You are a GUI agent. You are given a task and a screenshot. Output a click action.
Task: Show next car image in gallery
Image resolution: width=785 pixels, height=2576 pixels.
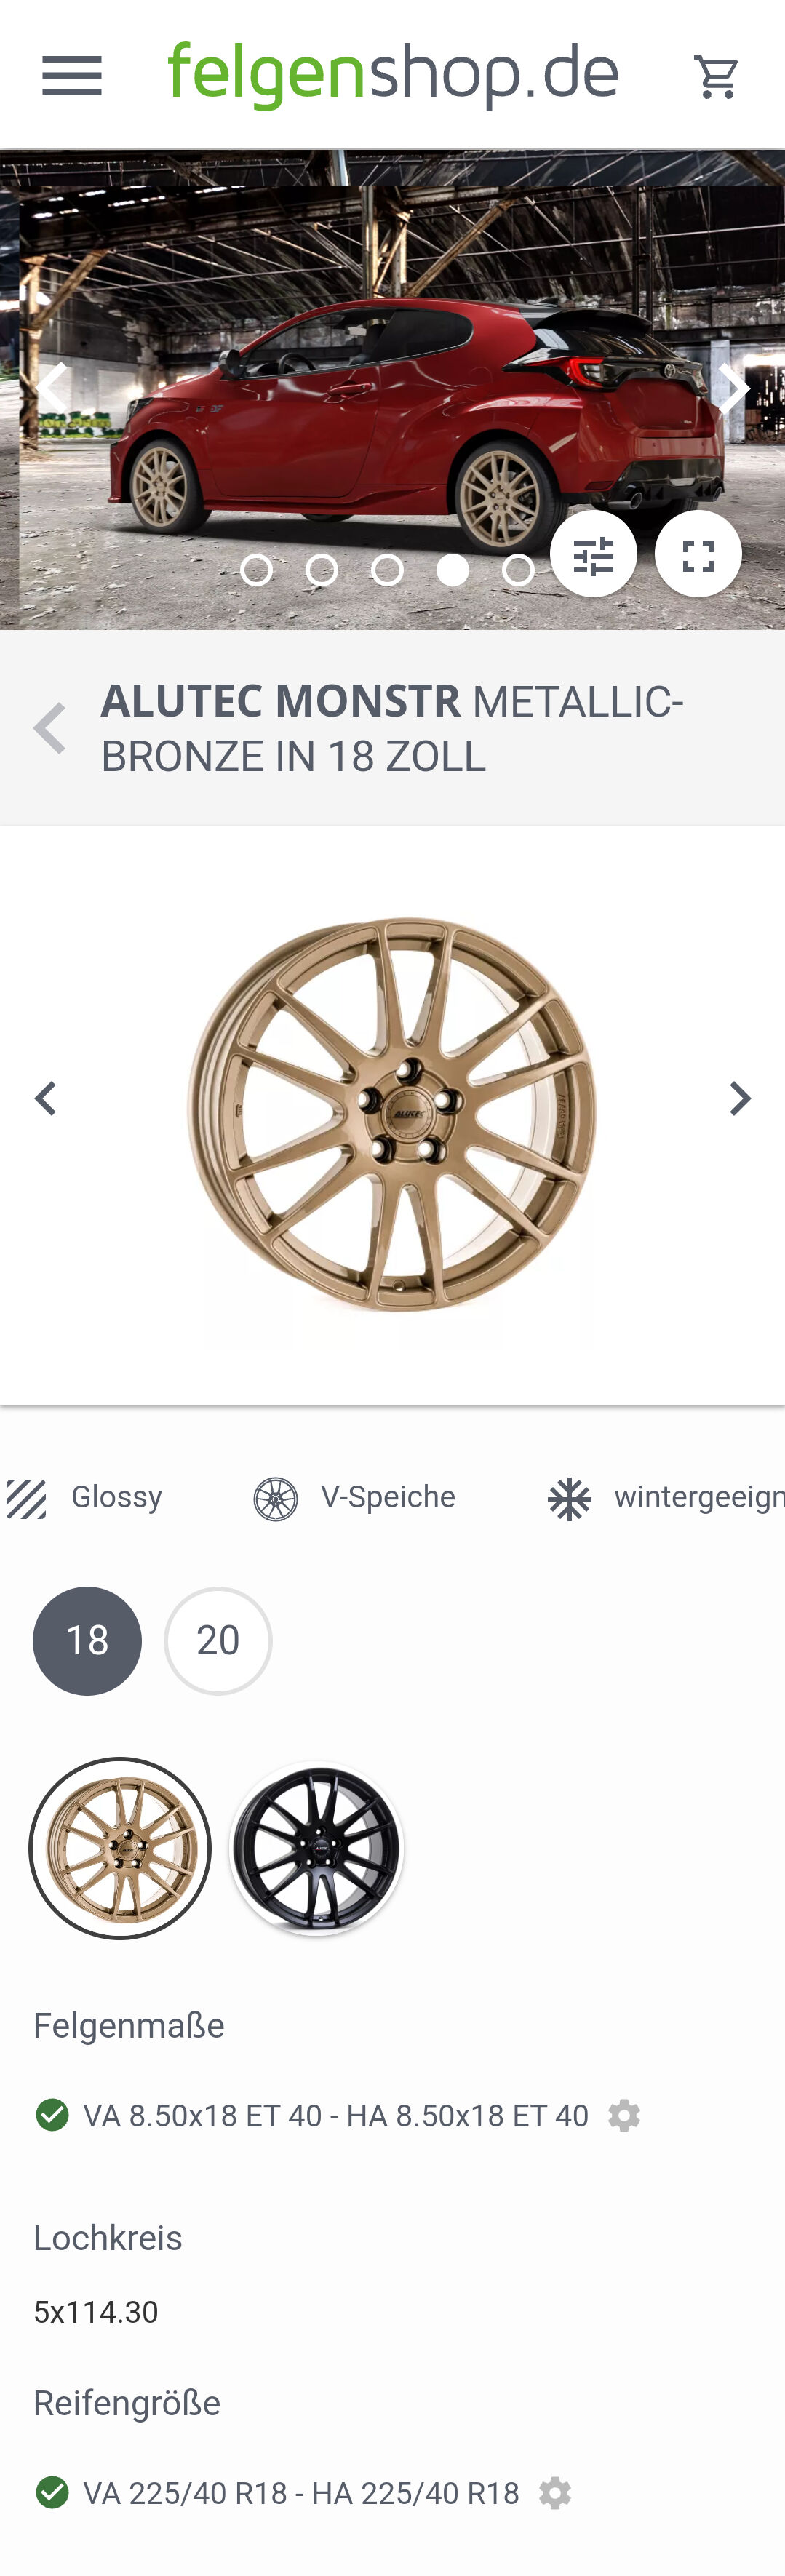click(x=733, y=388)
